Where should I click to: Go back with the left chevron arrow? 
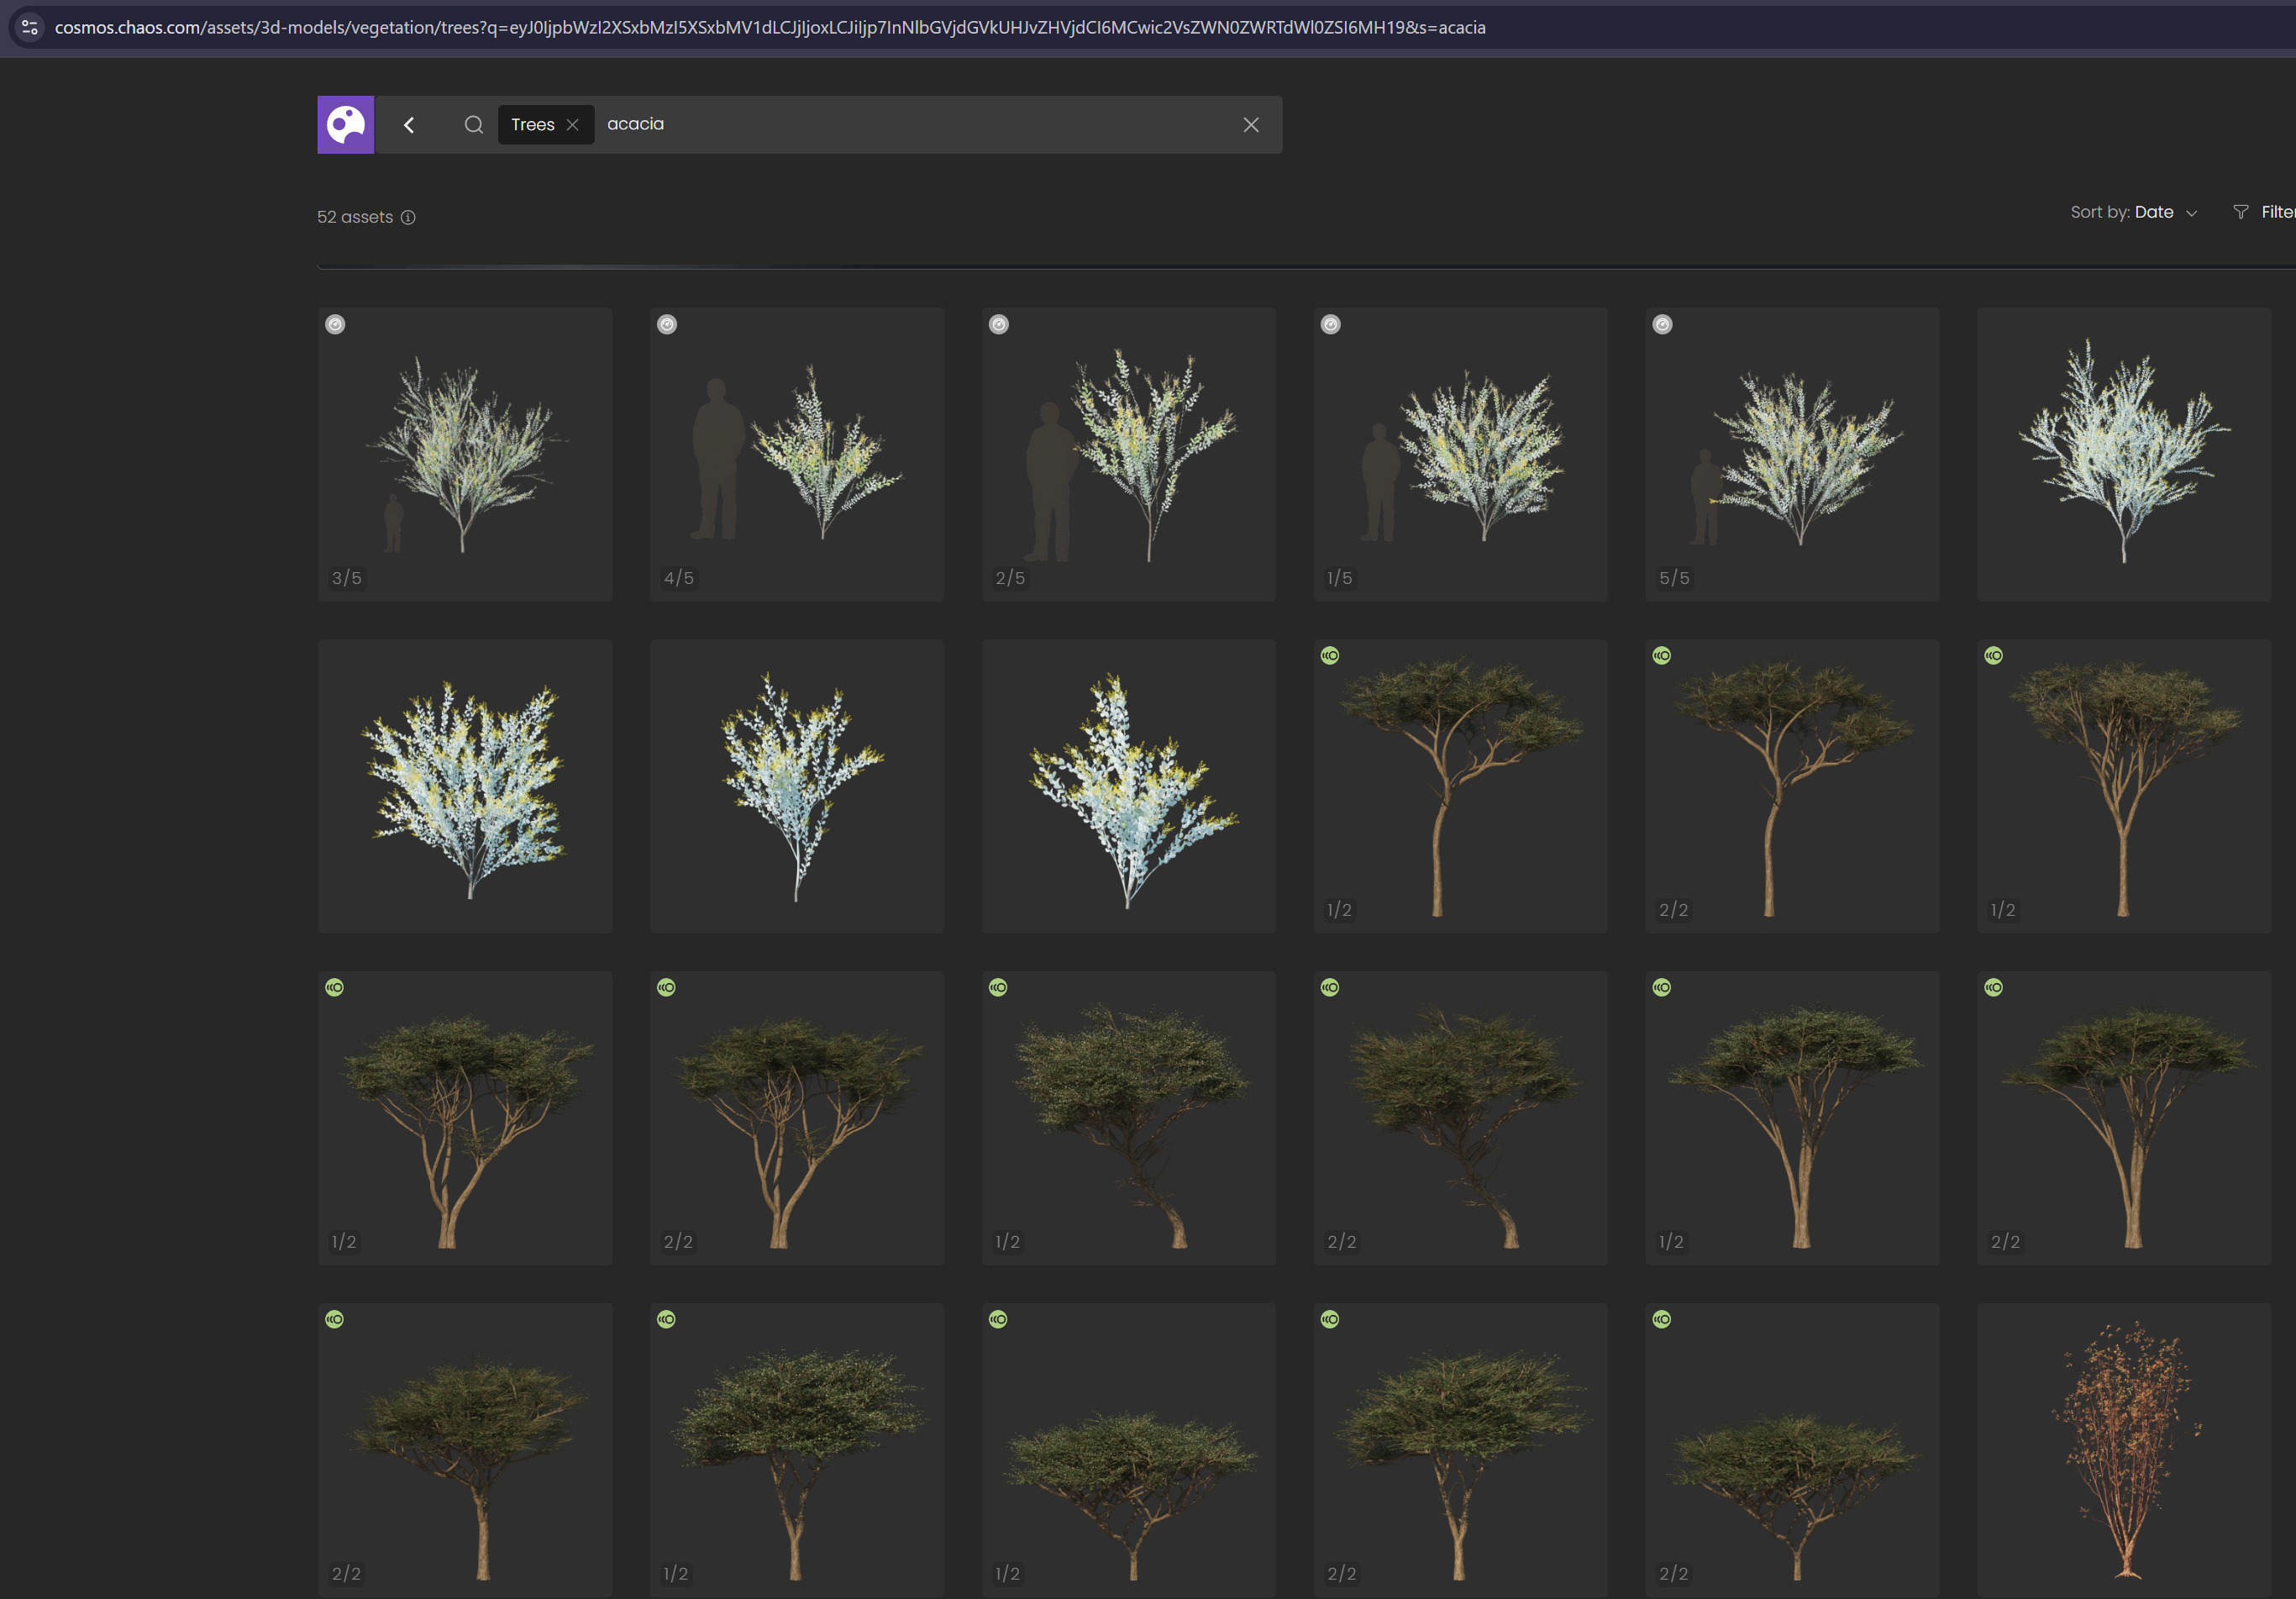(x=409, y=125)
